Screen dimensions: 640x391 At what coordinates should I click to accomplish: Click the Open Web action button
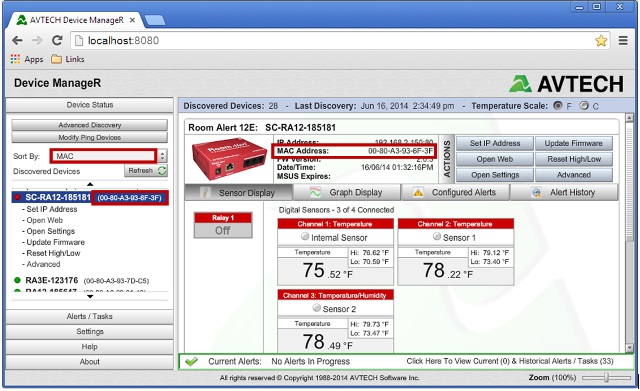pyautogui.click(x=495, y=159)
